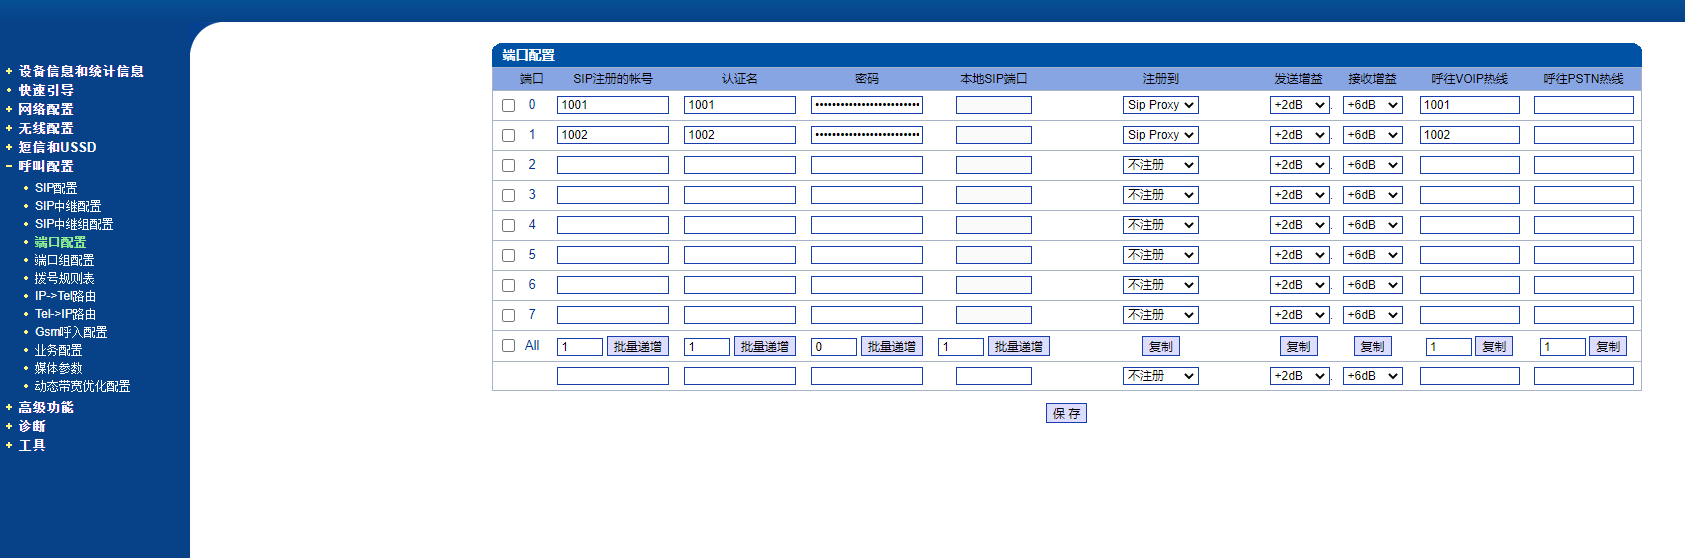
Task: Focus 认证名 field containing 1002
Action: tap(740, 135)
